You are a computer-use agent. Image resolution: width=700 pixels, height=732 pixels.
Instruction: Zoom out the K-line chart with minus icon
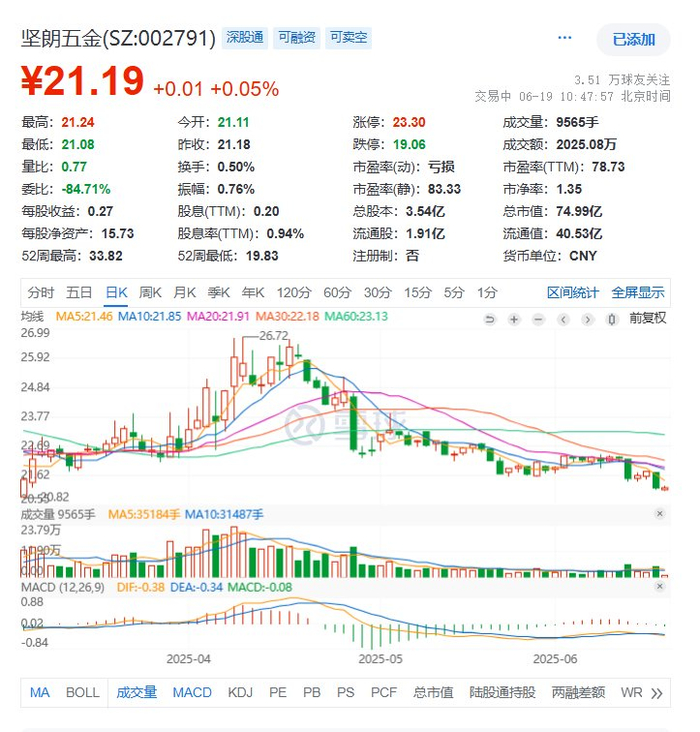[x=538, y=319]
